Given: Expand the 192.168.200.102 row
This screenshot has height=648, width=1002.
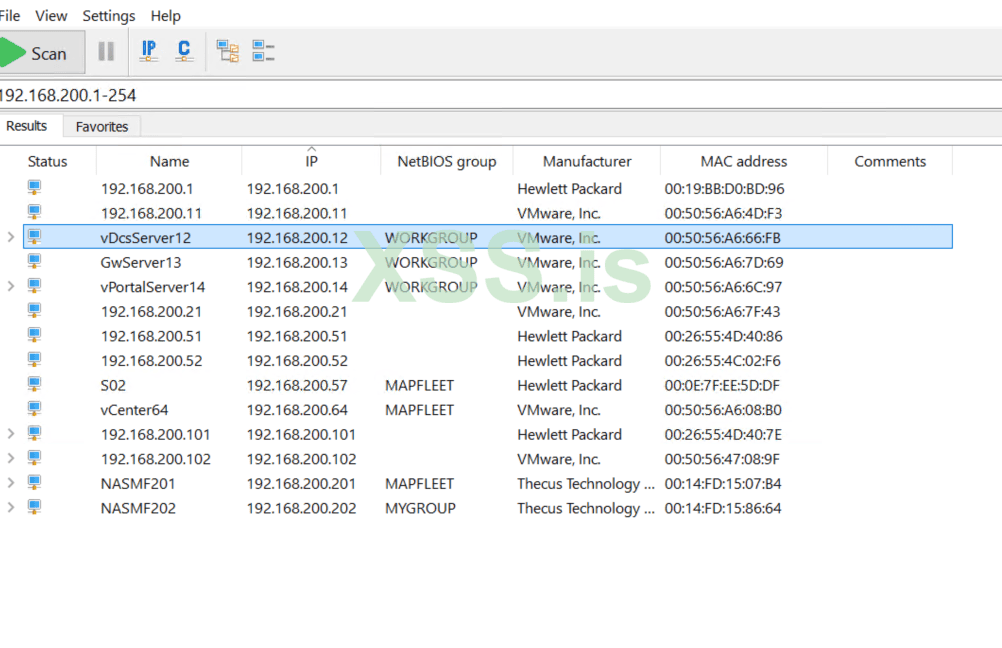Looking at the screenshot, I should click(11, 458).
